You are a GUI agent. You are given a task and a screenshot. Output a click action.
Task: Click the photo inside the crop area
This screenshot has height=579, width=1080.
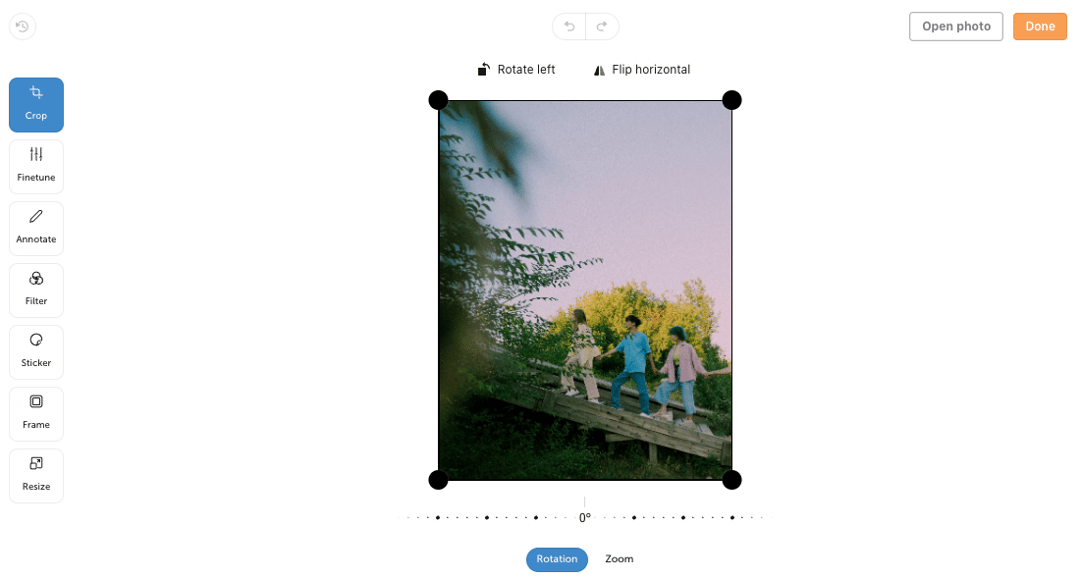tap(585, 290)
